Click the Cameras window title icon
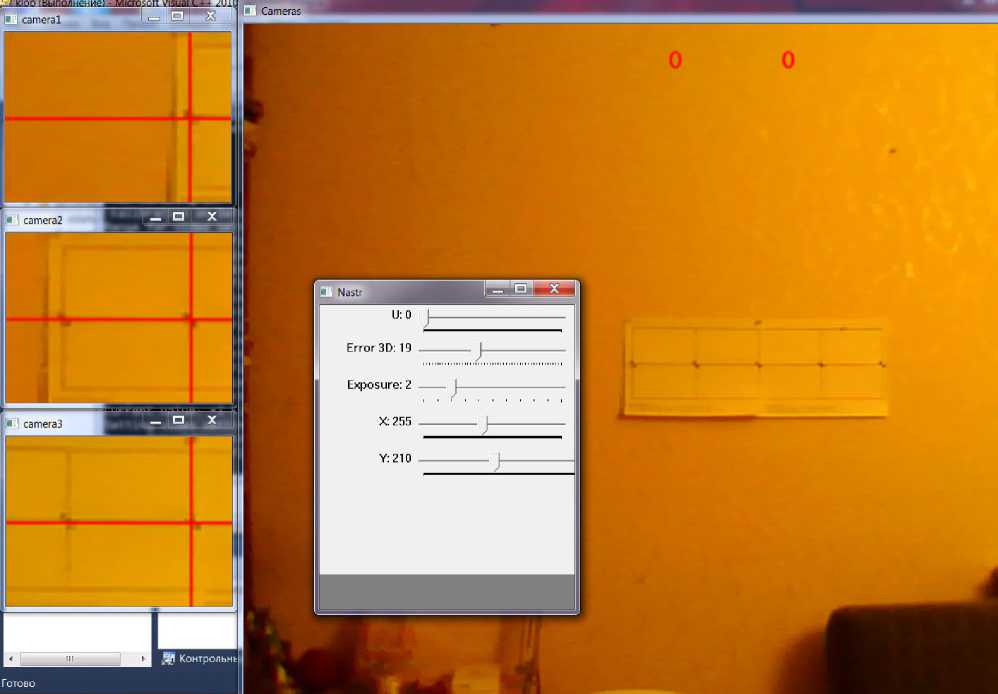Screen dimensions: 998x694 250,11
